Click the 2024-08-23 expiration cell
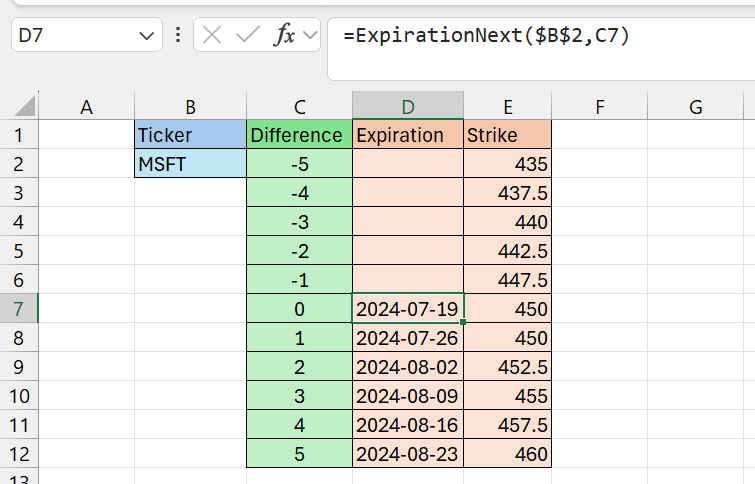 407,454
